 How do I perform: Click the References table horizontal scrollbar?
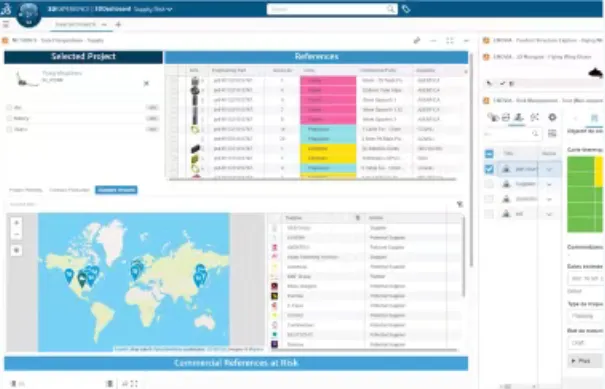(313, 179)
